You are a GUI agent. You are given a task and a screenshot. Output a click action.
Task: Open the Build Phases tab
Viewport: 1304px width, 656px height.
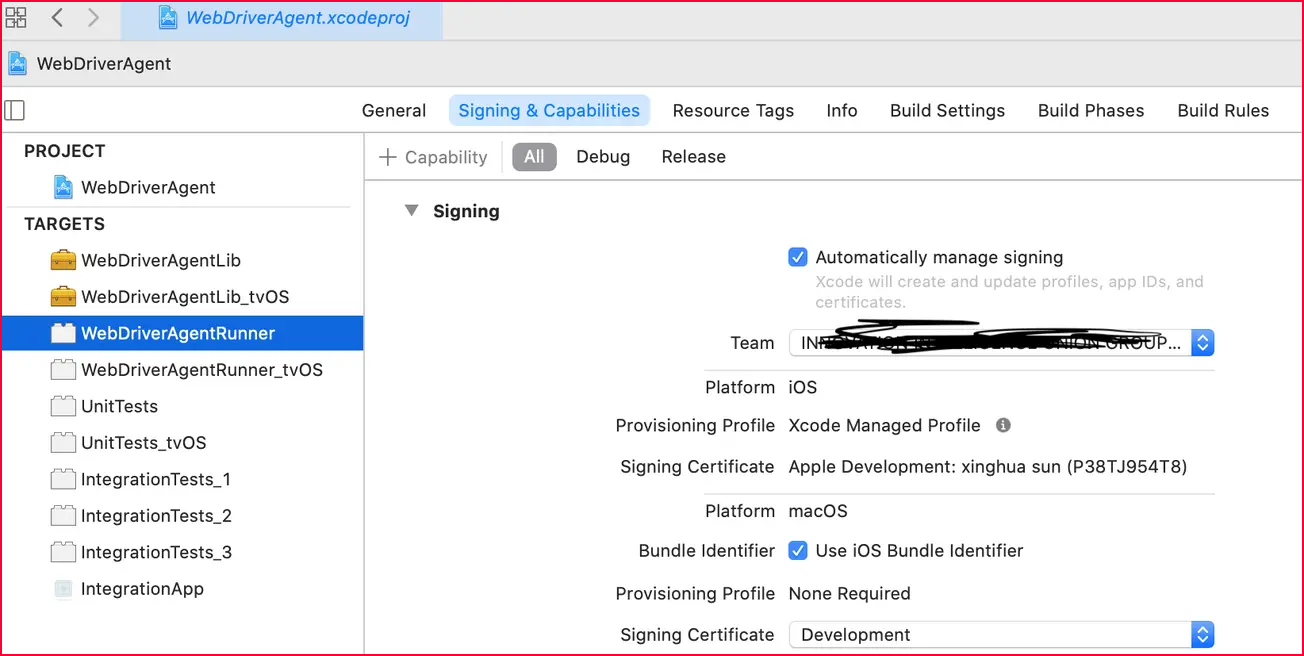click(x=1091, y=111)
